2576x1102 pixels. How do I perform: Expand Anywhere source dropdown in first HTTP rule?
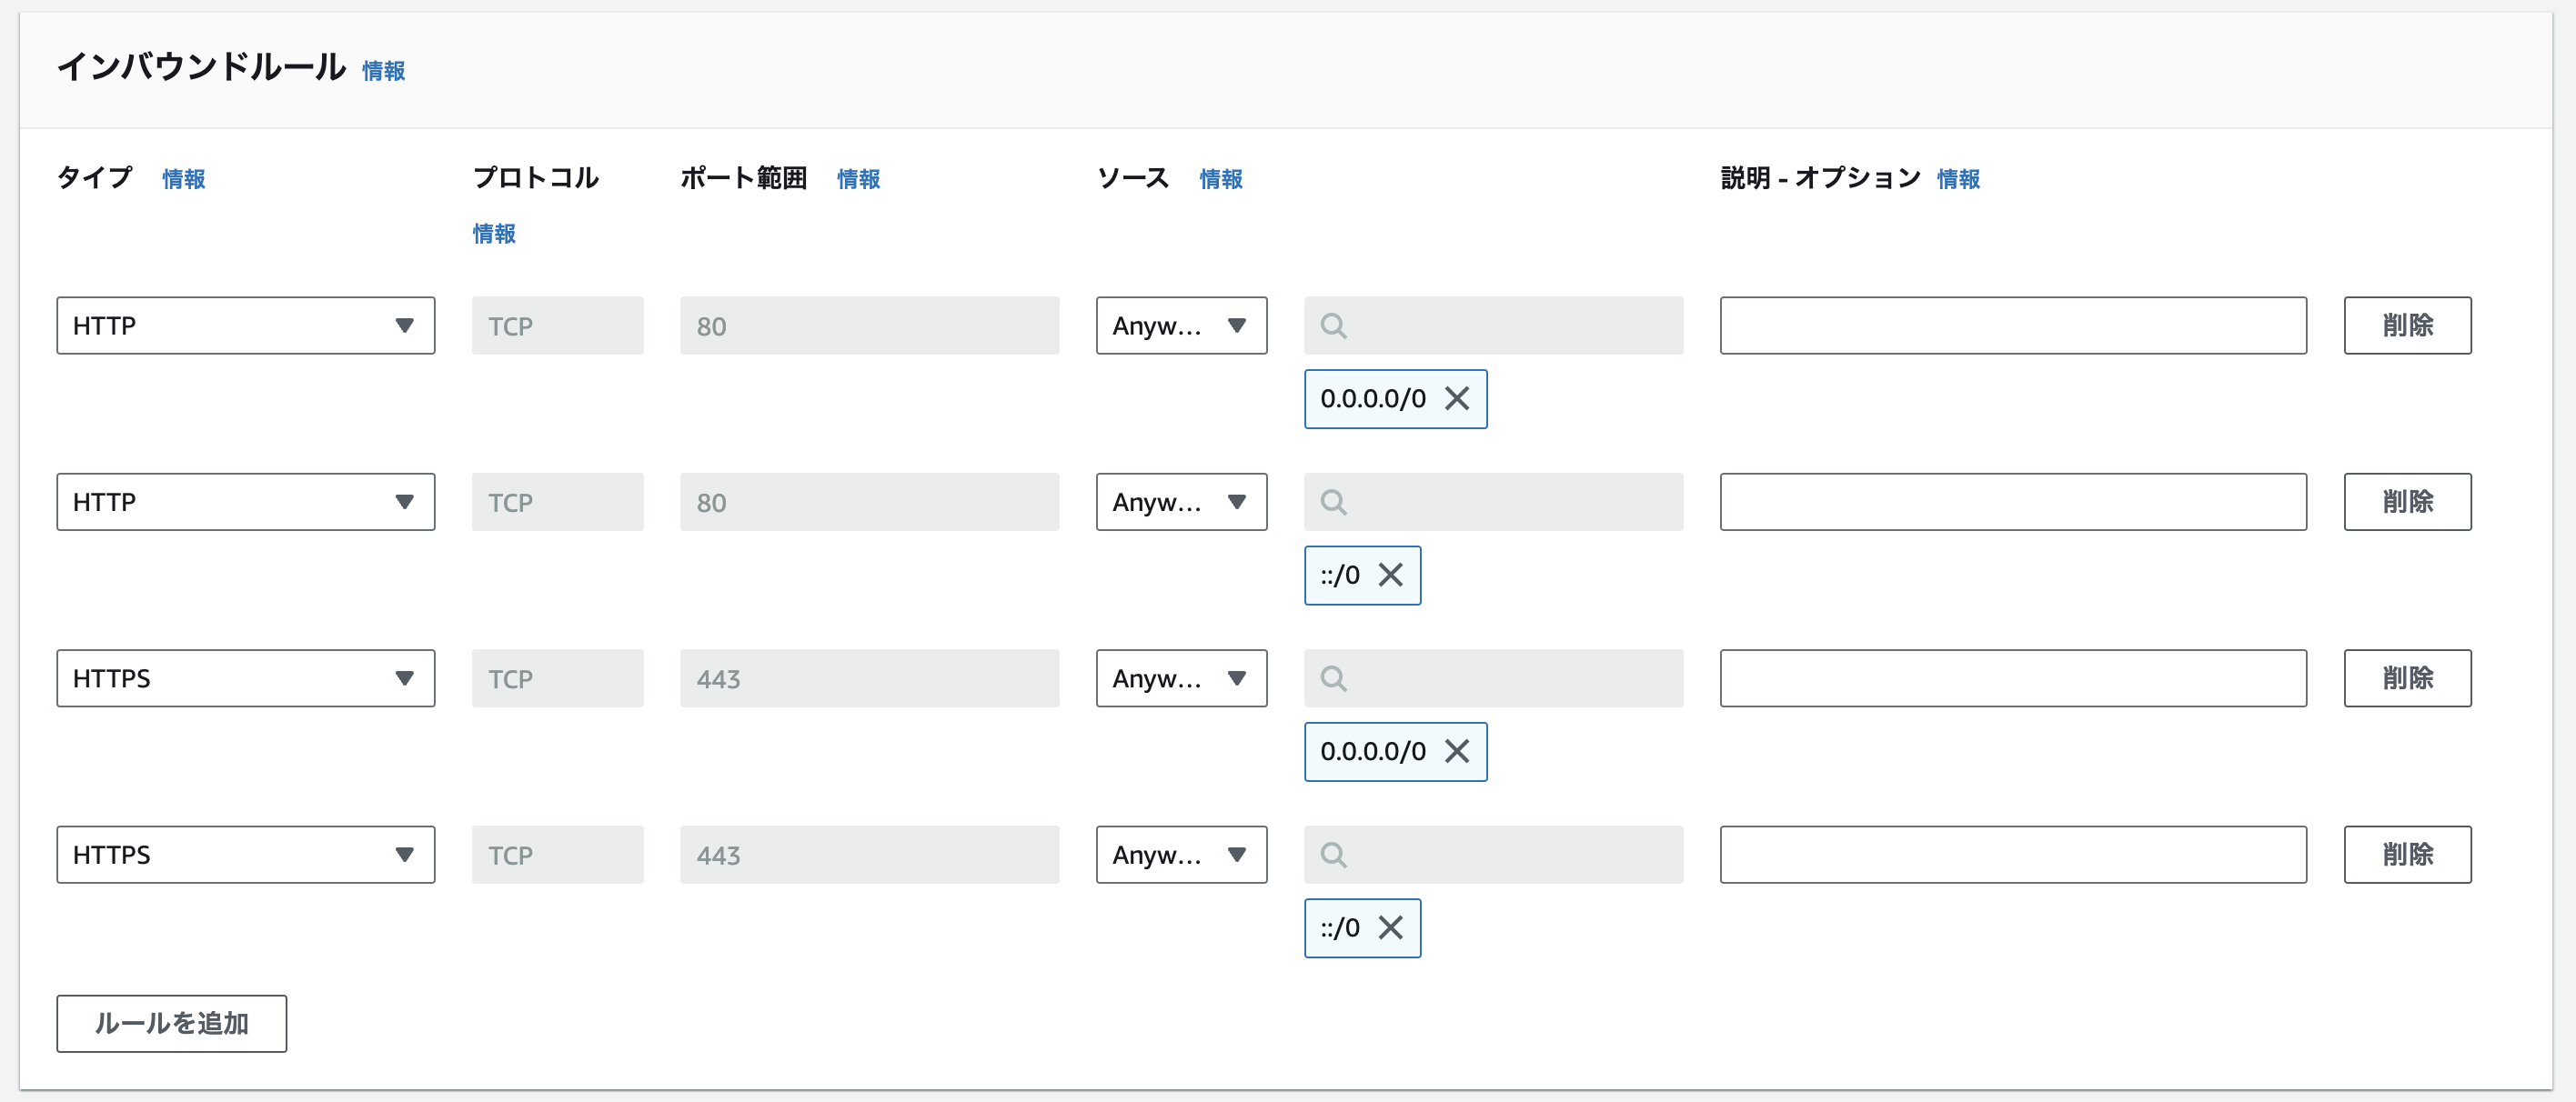pos(1181,325)
